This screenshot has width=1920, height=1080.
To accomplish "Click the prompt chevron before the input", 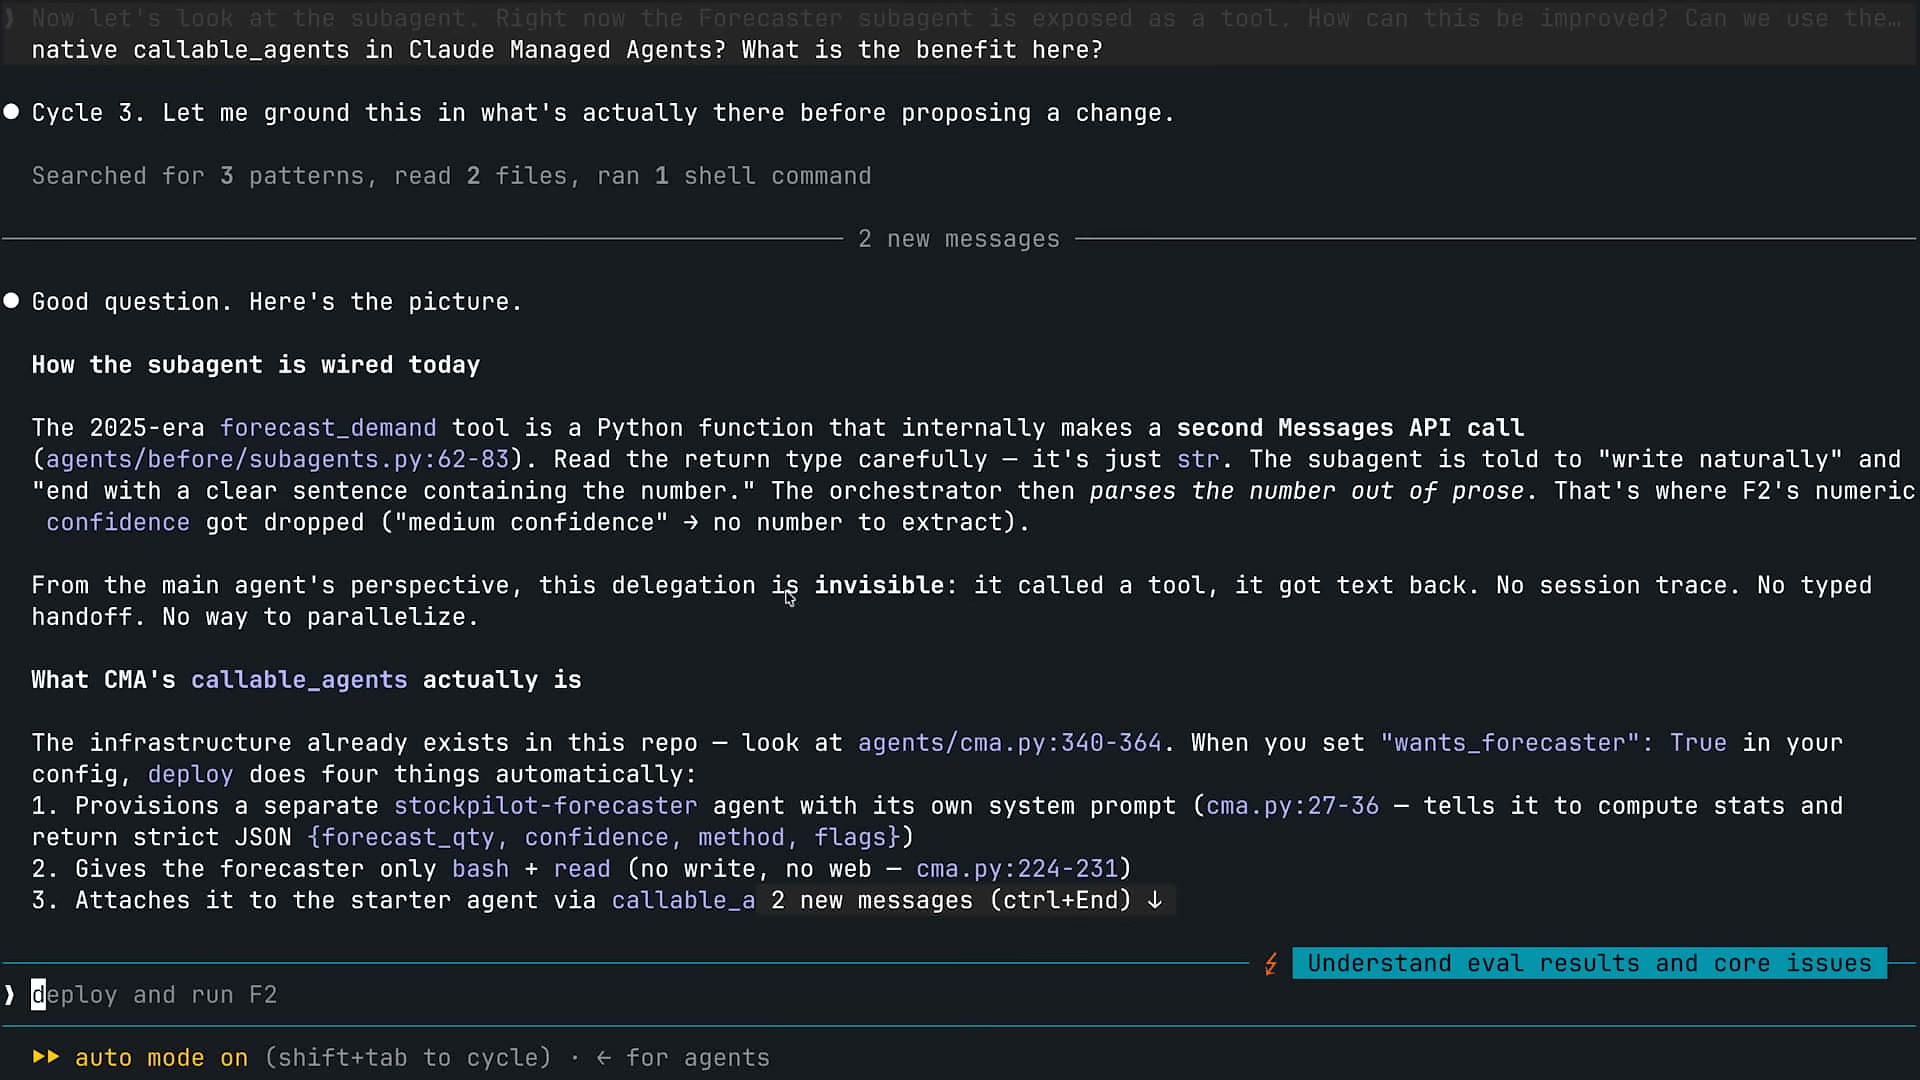I will 10,995.
